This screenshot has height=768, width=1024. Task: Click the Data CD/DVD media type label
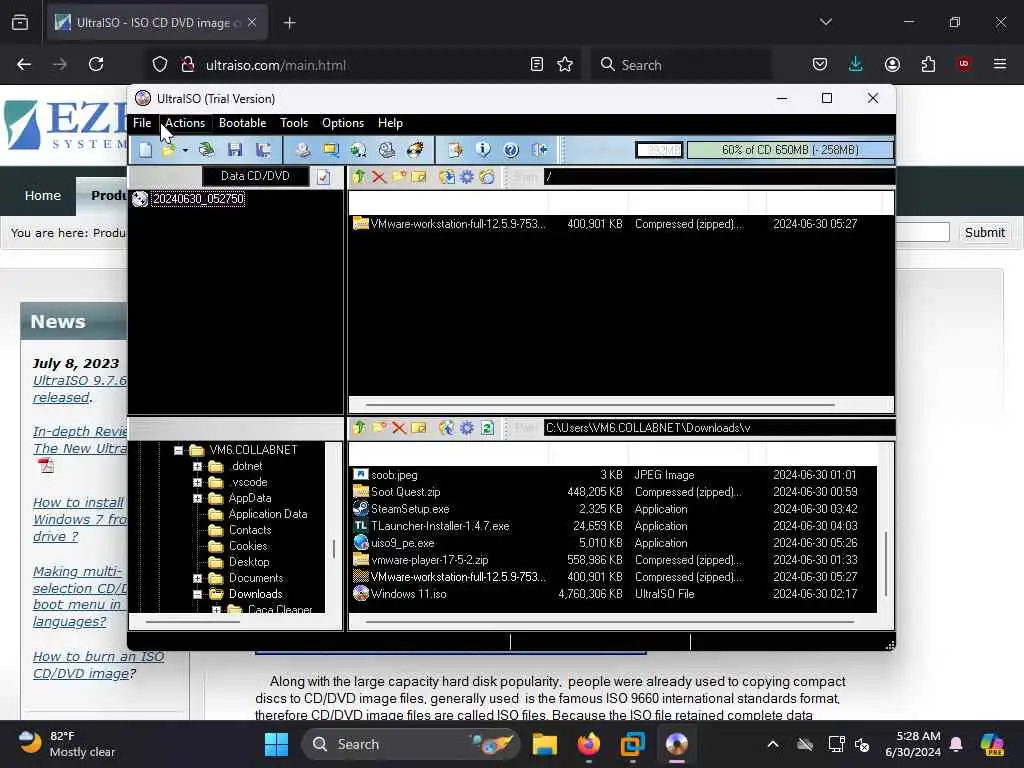pyautogui.click(x=255, y=176)
